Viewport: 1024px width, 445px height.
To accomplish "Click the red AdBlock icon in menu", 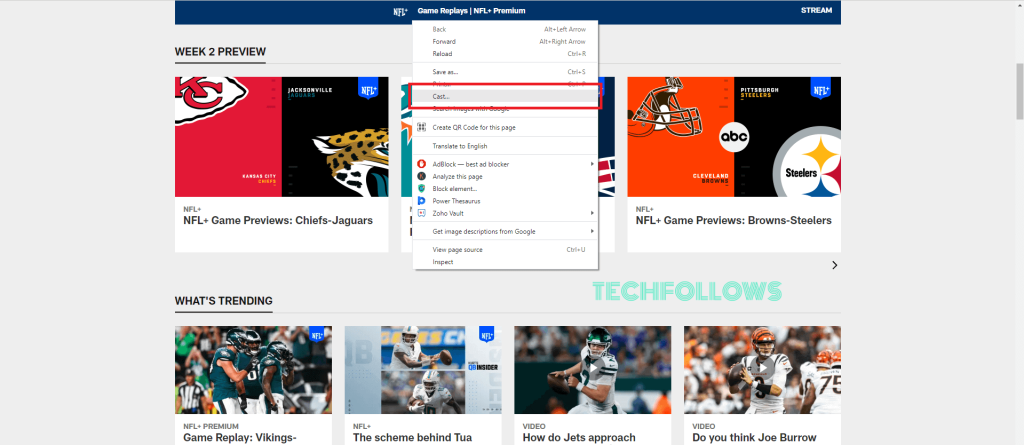I will tap(421, 164).
